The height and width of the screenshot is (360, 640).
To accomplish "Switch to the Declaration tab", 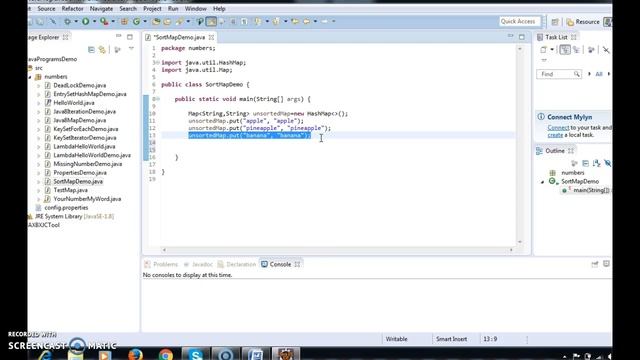I will click(x=237, y=264).
